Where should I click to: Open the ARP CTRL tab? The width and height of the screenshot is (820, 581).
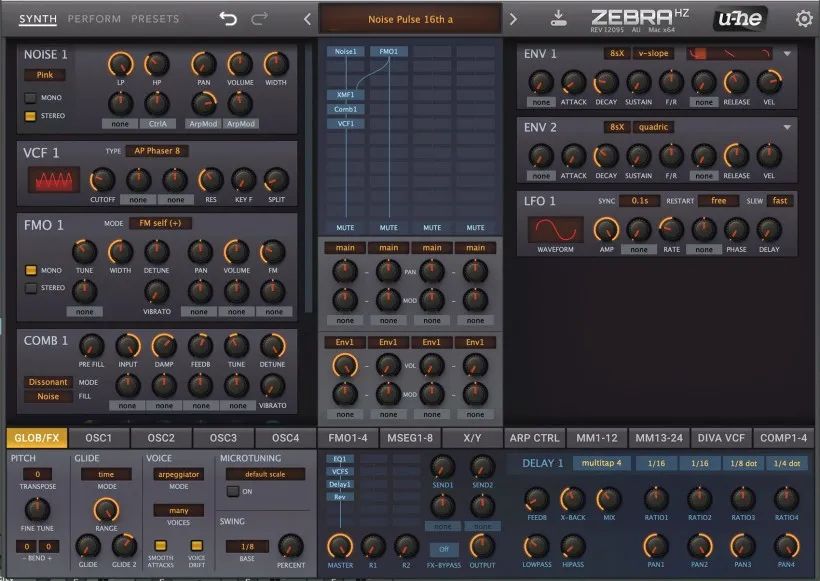(x=534, y=438)
